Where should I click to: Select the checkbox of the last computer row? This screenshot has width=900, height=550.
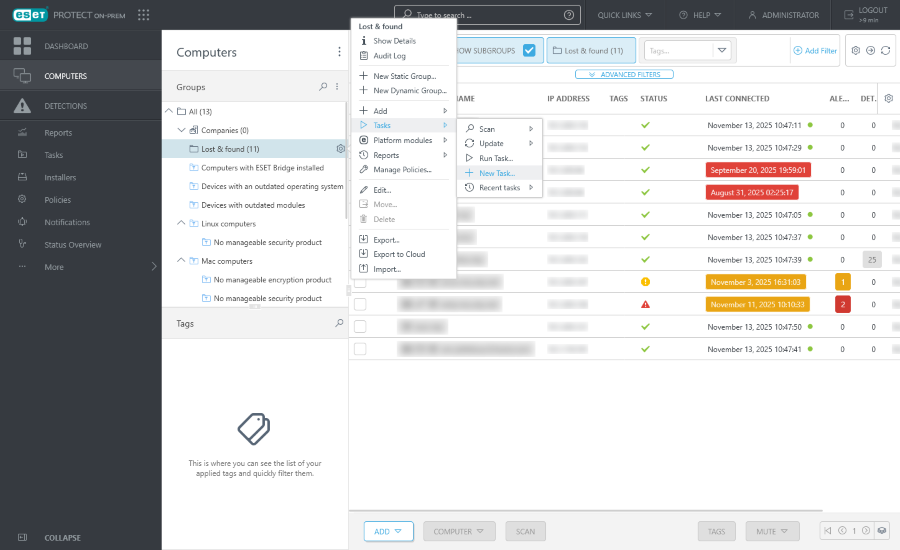point(360,349)
